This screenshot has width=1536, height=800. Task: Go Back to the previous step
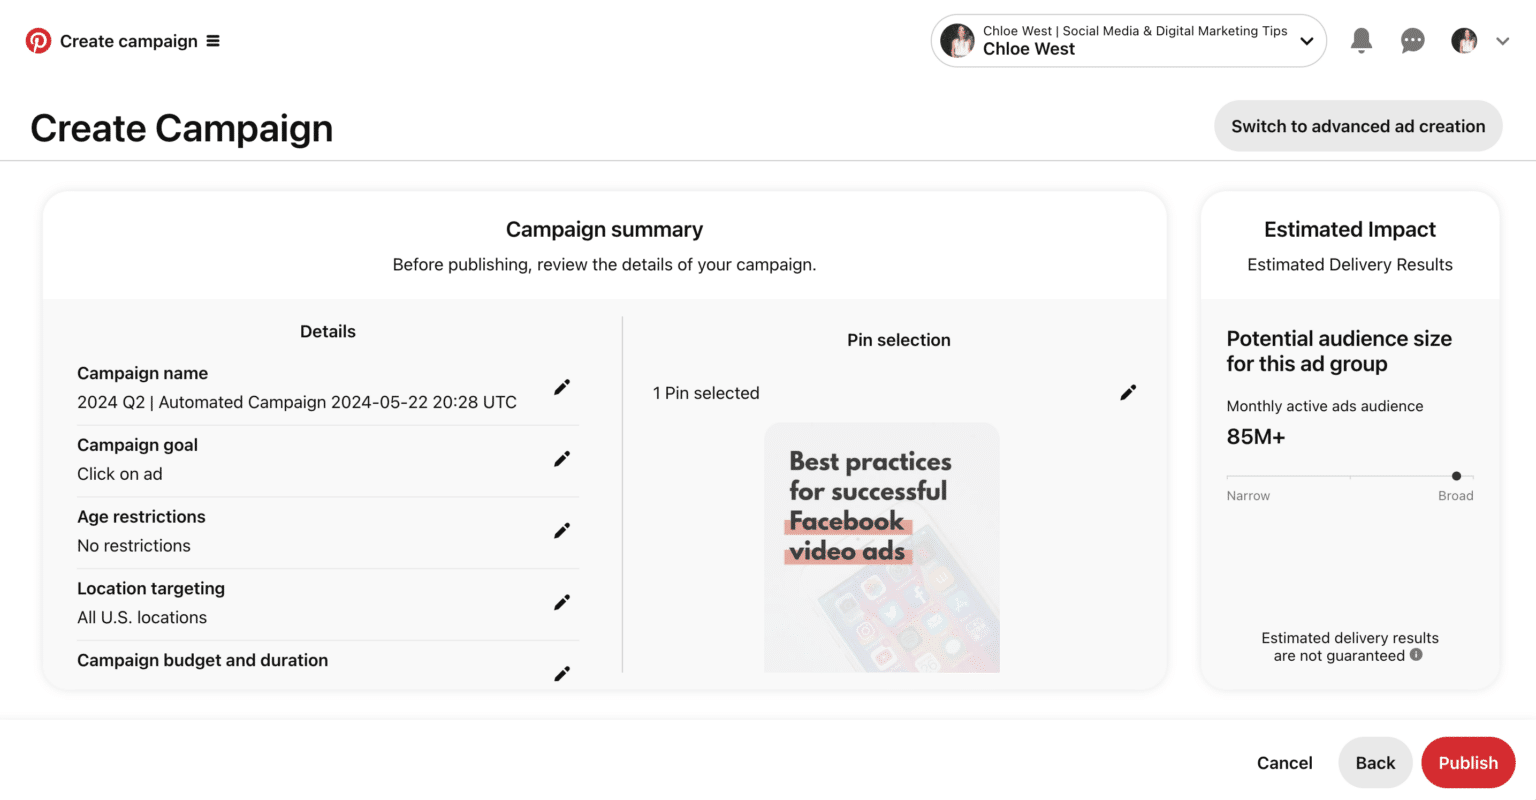(x=1375, y=762)
